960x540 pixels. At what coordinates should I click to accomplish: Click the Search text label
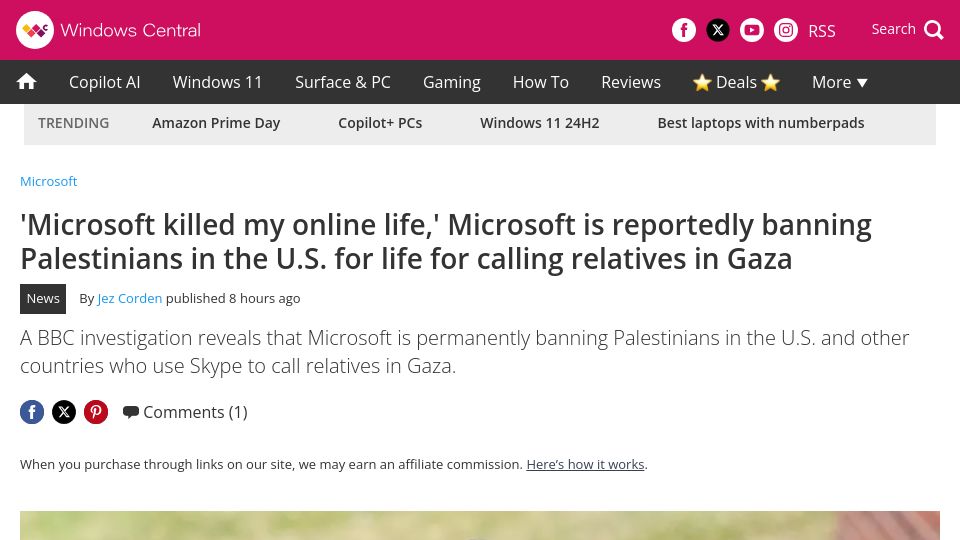point(893,29)
